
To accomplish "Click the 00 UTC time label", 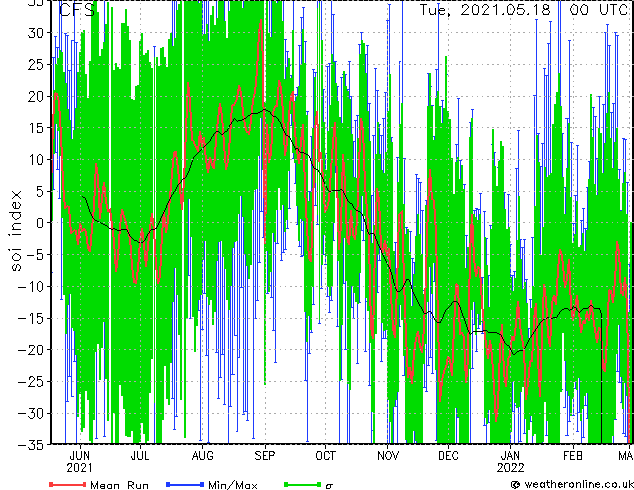I will [599, 10].
